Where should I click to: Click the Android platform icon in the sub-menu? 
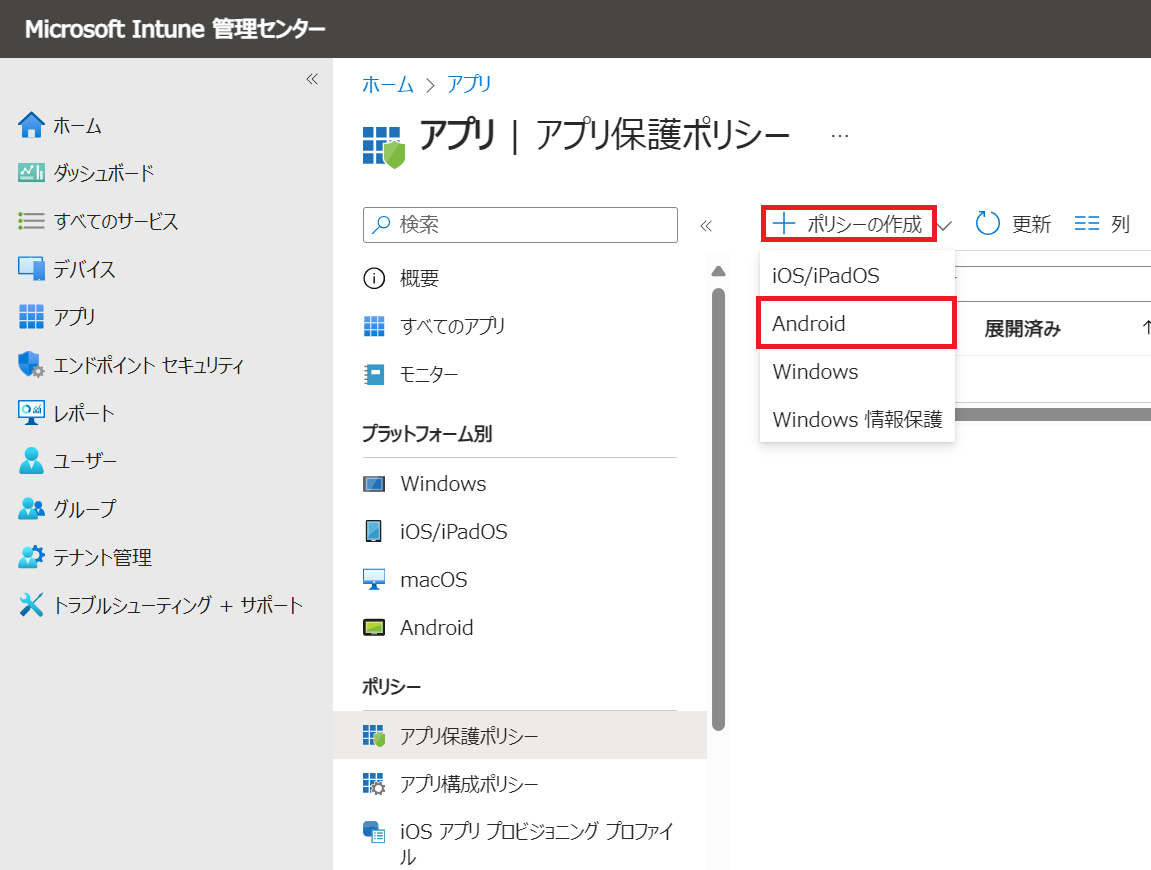pyautogui.click(x=374, y=628)
